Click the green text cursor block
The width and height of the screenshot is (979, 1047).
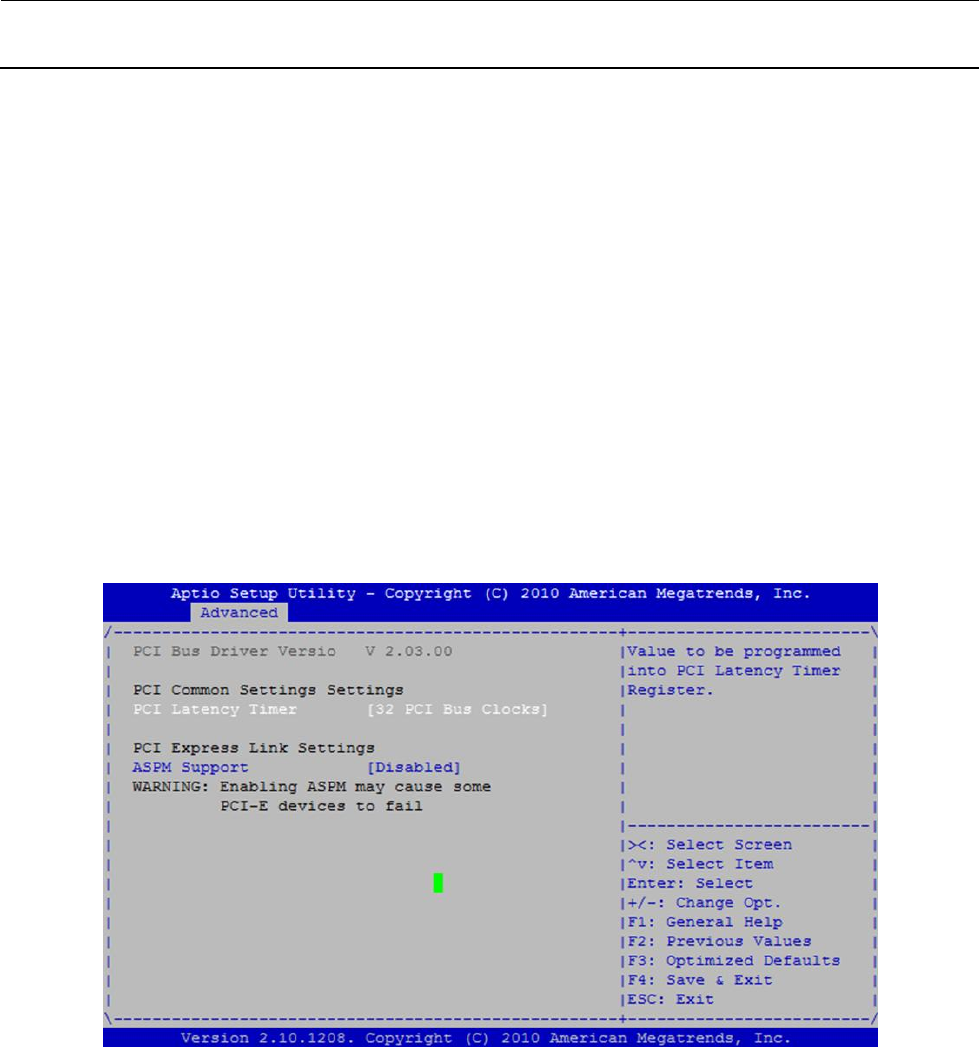pyautogui.click(x=438, y=883)
